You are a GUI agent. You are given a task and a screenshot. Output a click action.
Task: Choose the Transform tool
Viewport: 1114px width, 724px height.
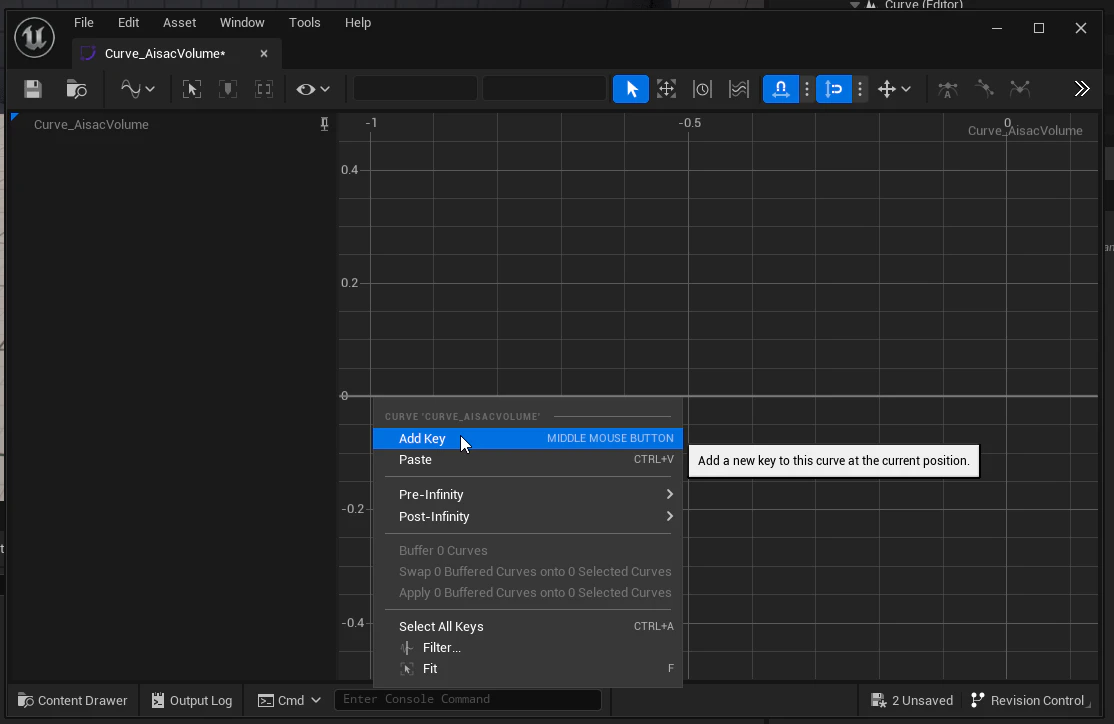(x=666, y=89)
